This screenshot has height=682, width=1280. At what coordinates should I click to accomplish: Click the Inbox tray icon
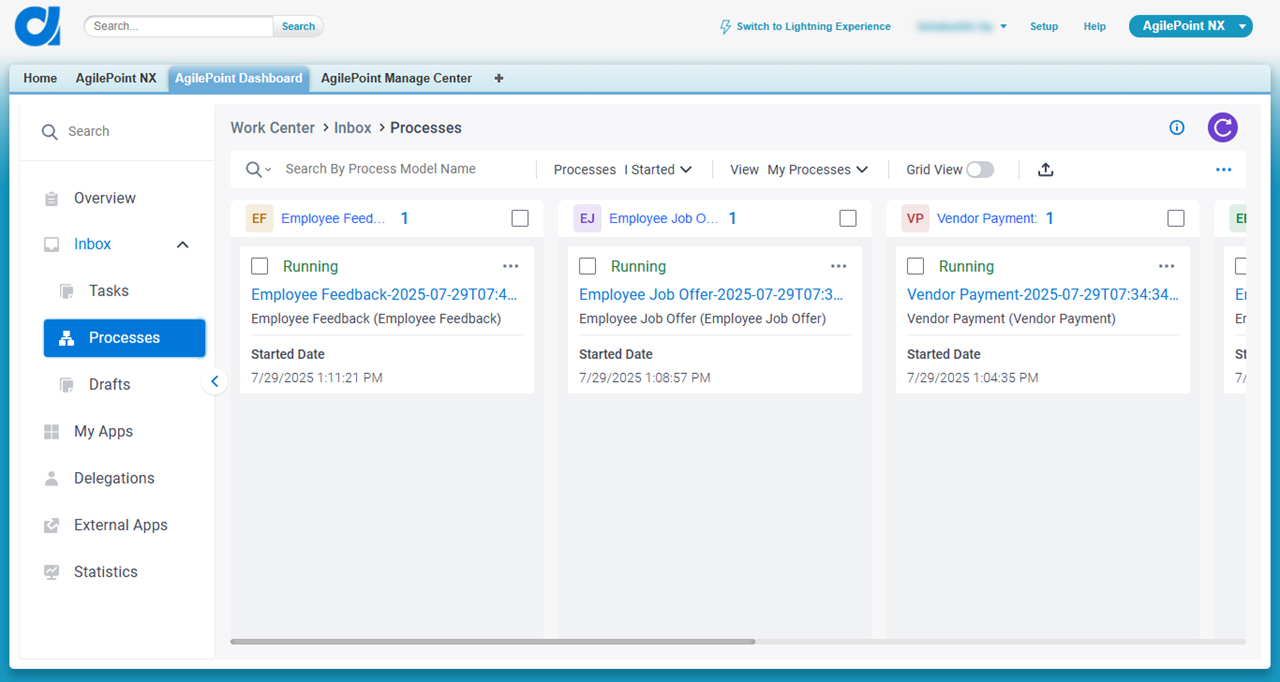52,244
